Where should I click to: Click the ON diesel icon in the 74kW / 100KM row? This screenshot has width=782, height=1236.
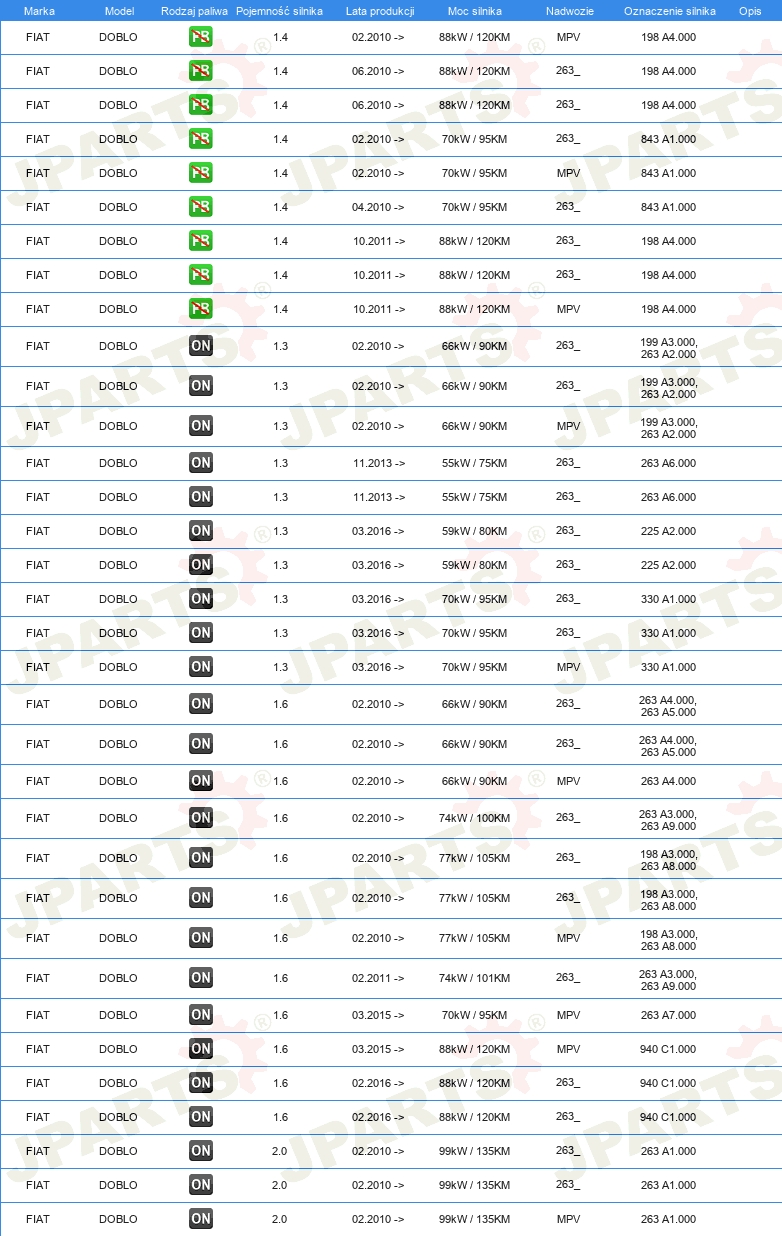click(200, 818)
